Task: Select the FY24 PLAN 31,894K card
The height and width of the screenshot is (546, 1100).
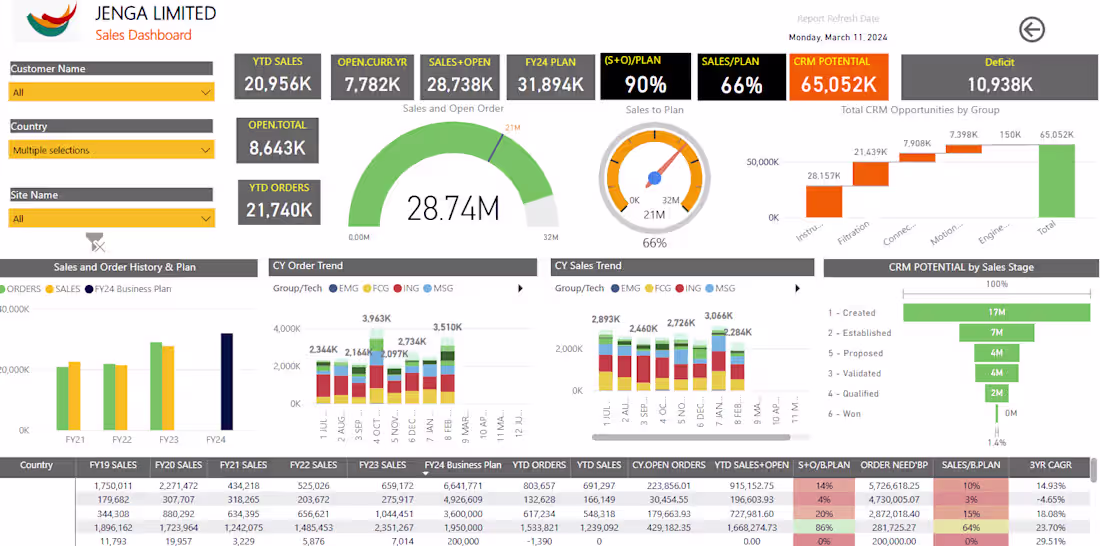Action: (x=551, y=76)
